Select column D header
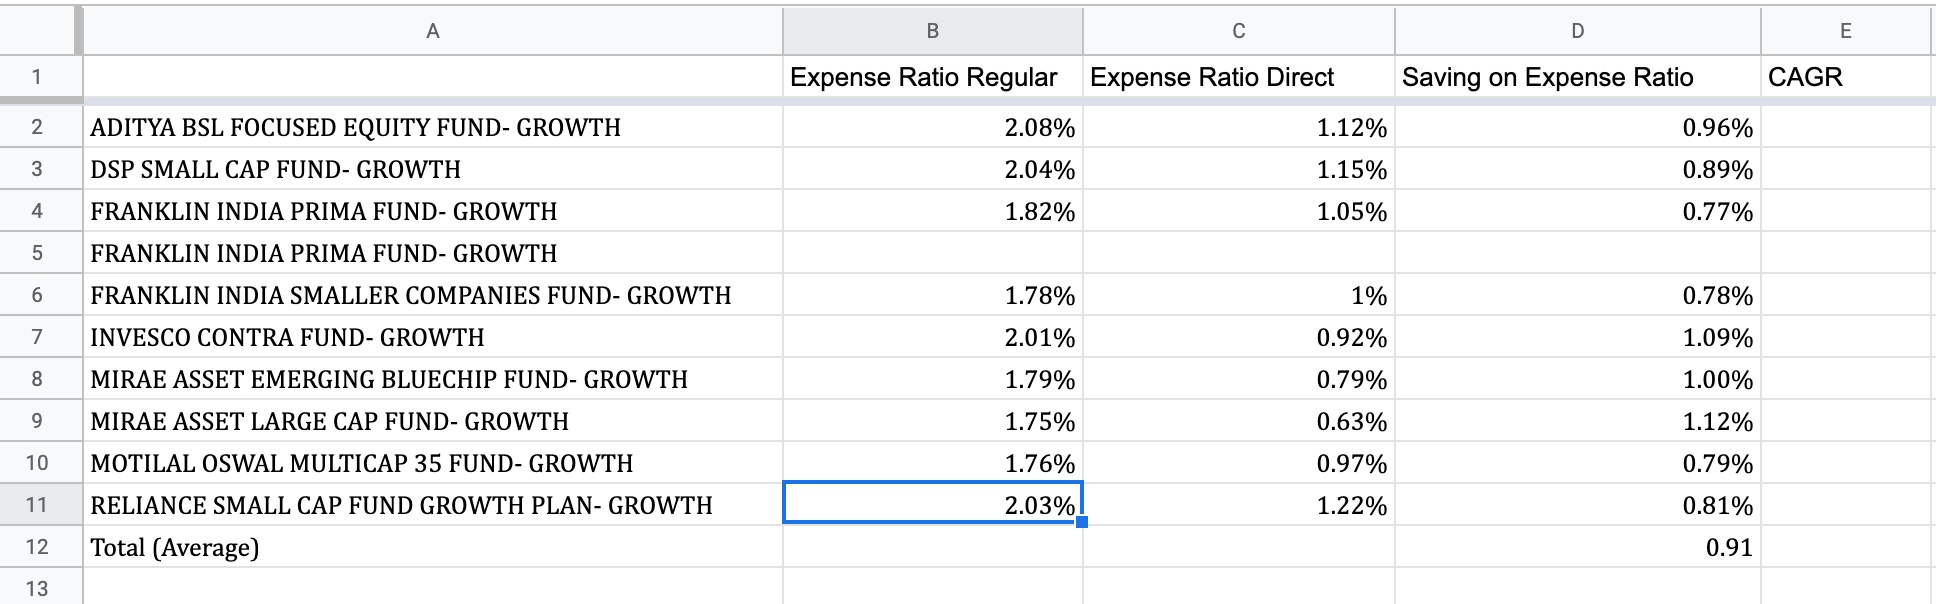 pyautogui.click(x=1577, y=31)
